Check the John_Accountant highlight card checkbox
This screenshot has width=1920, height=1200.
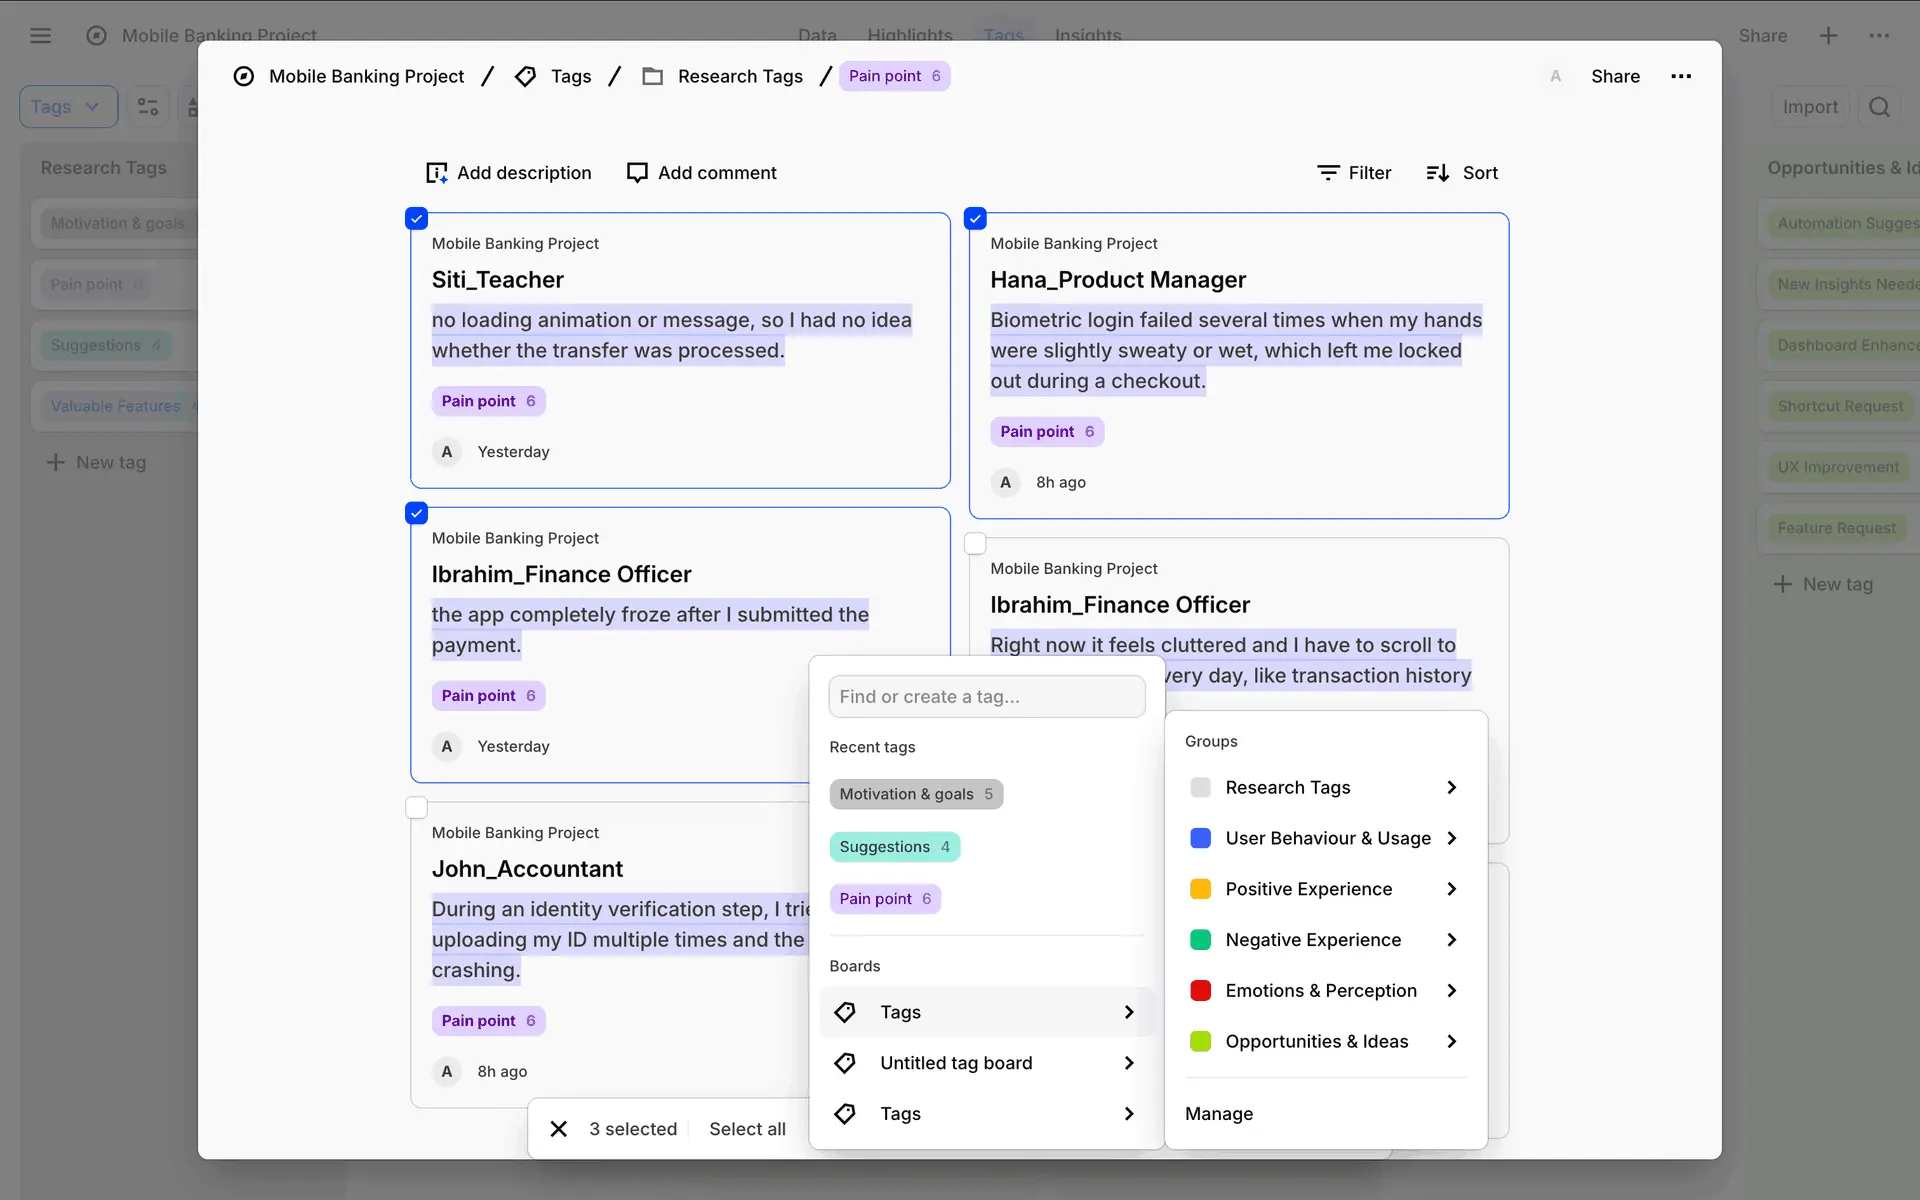(x=417, y=807)
